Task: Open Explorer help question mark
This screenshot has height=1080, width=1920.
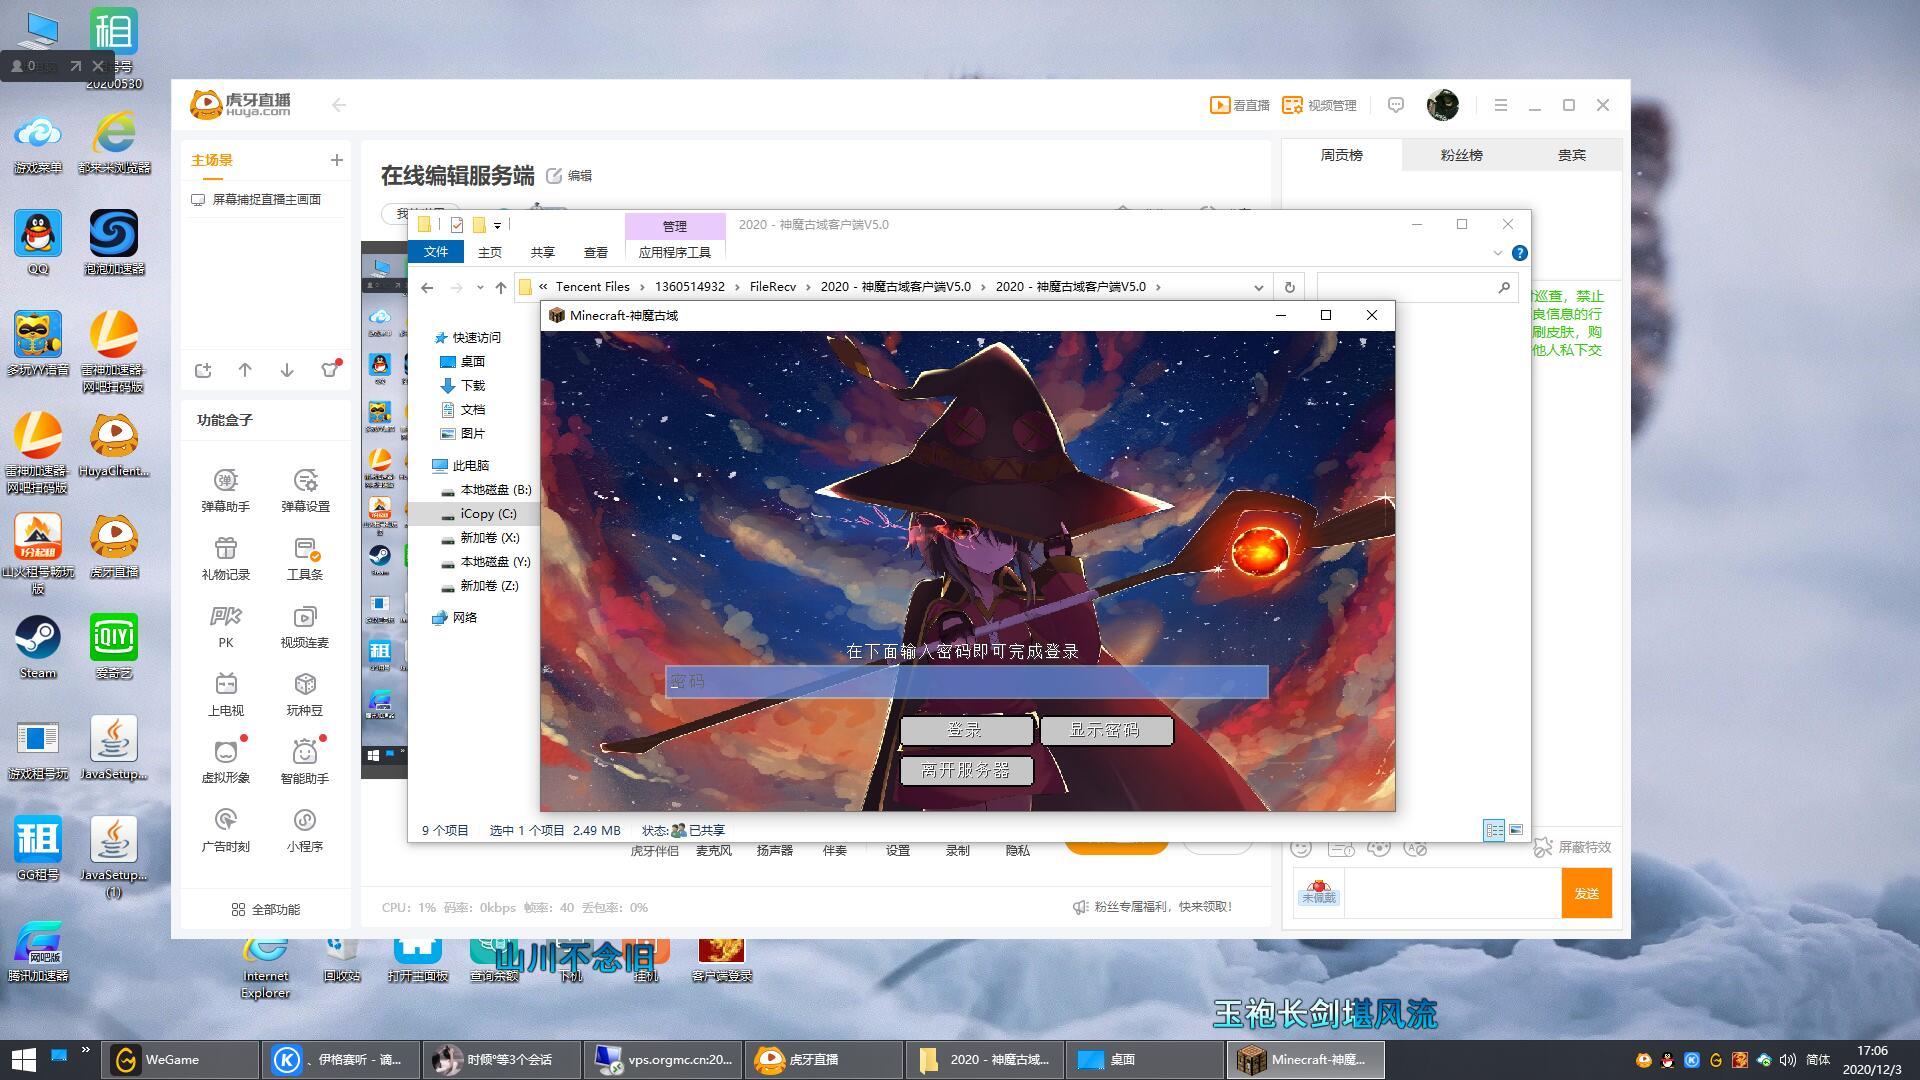Action: (x=1519, y=253)
